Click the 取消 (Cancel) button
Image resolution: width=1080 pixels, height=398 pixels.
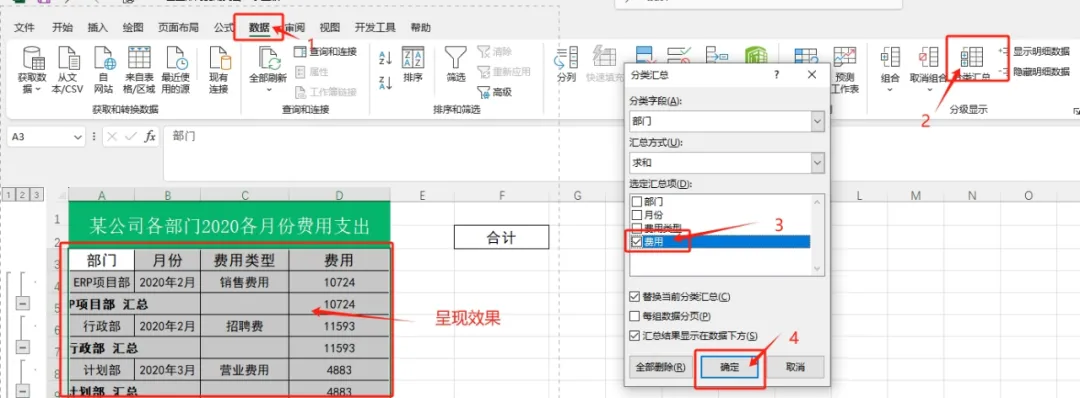click(795, 366)
